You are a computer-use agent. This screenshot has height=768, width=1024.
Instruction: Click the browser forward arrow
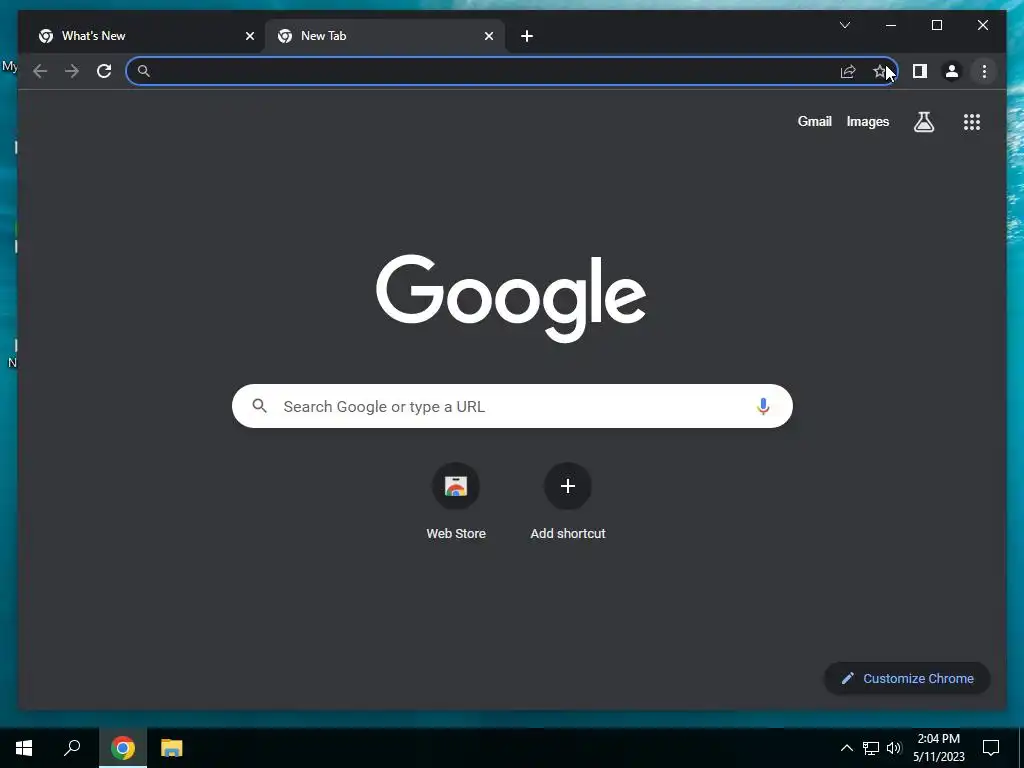[72, 71]
